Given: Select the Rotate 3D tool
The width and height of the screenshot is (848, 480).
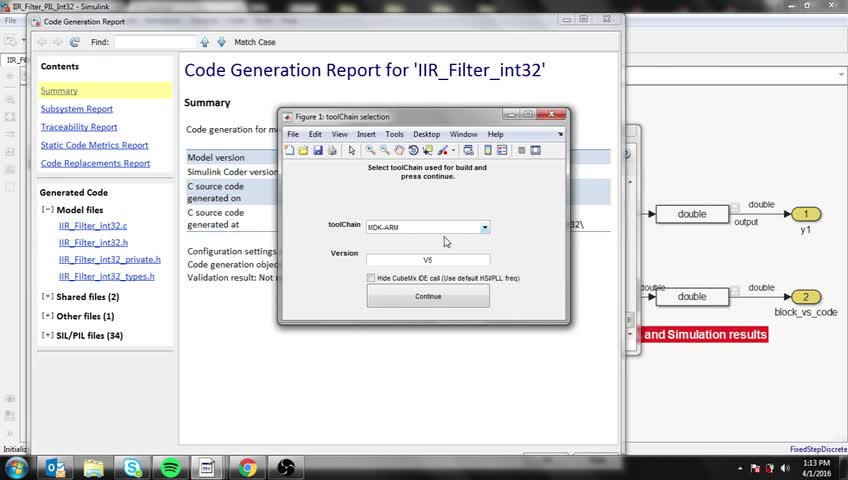Looking at the screenshot, I should pyautogui.click(x=413, y=150).
